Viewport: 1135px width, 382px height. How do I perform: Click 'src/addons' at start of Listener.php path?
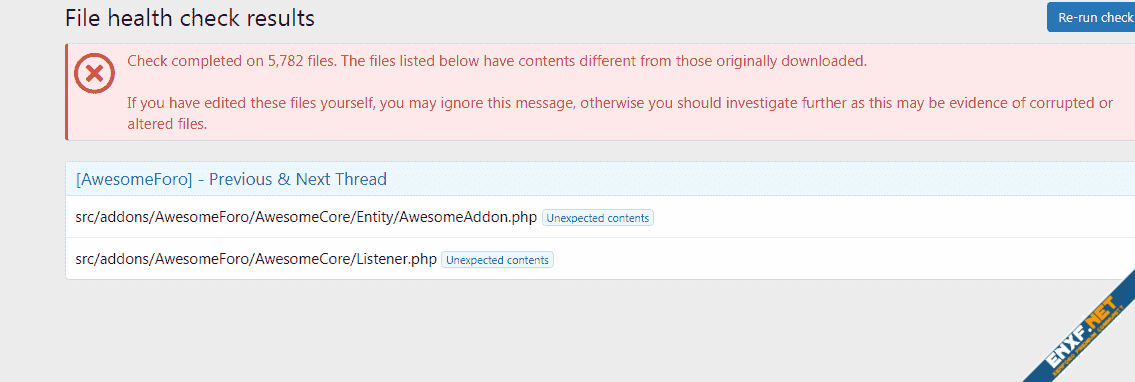tap(111, 260)
